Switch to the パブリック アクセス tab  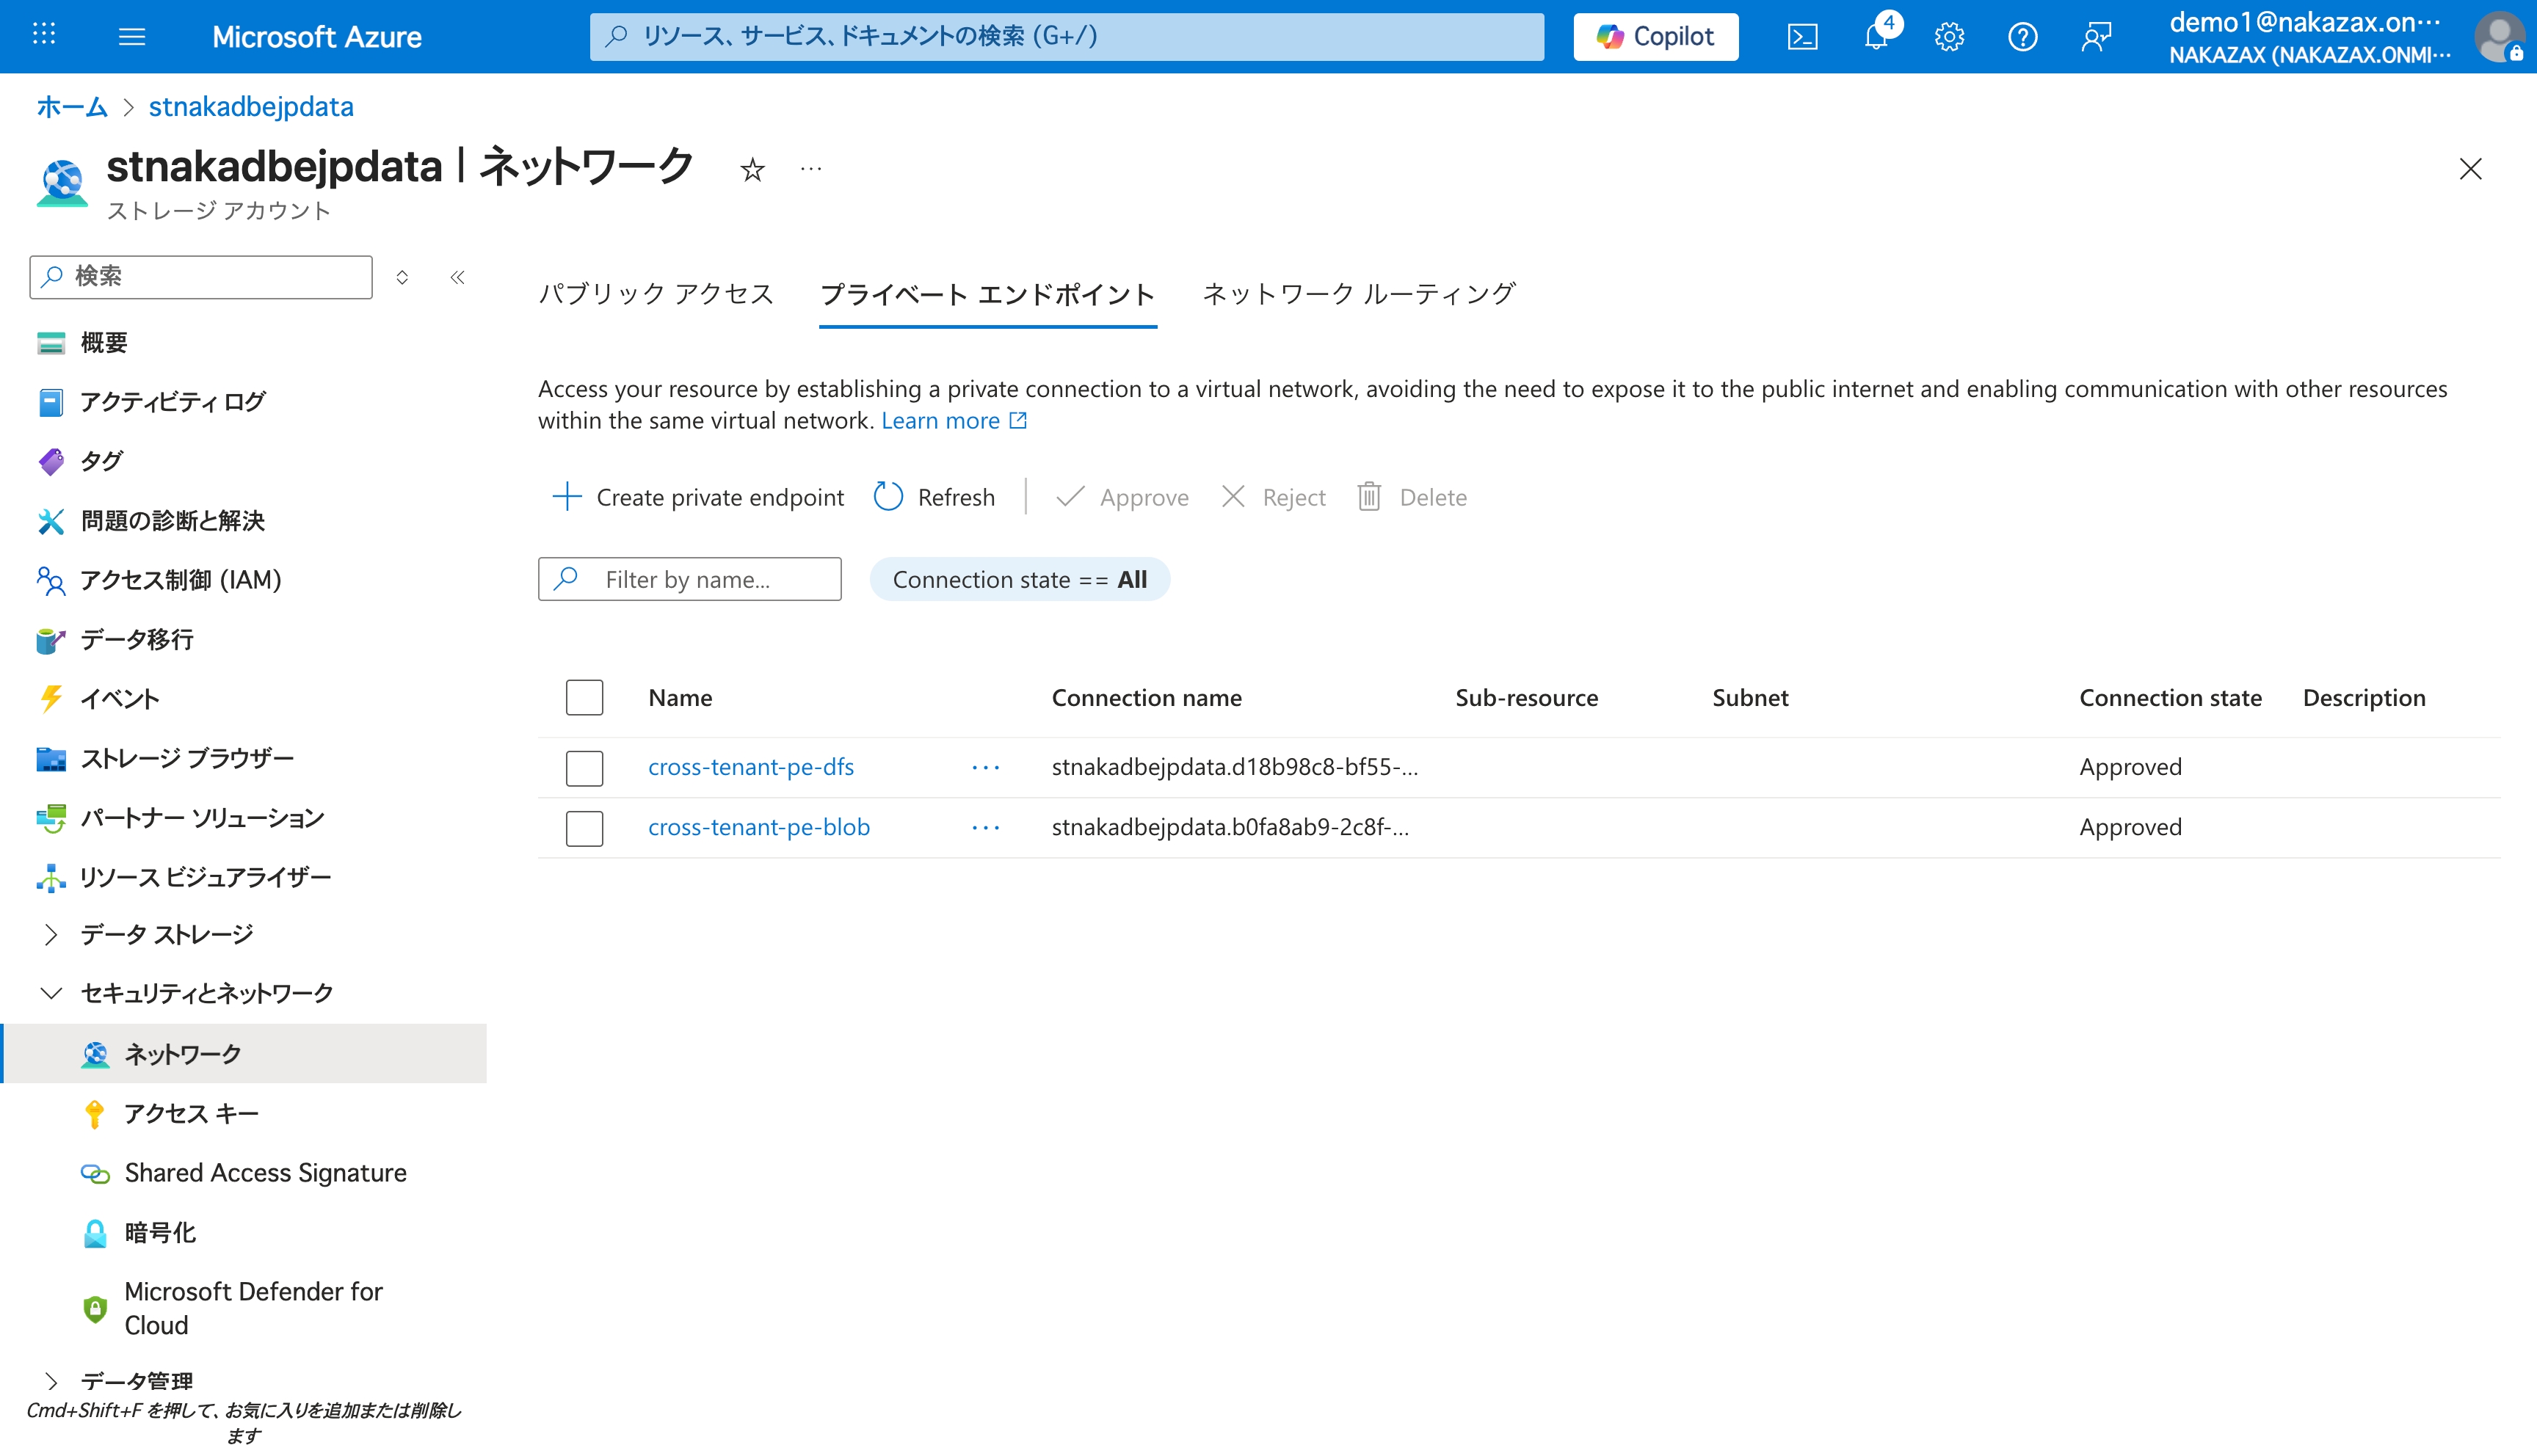coord(656,294)
